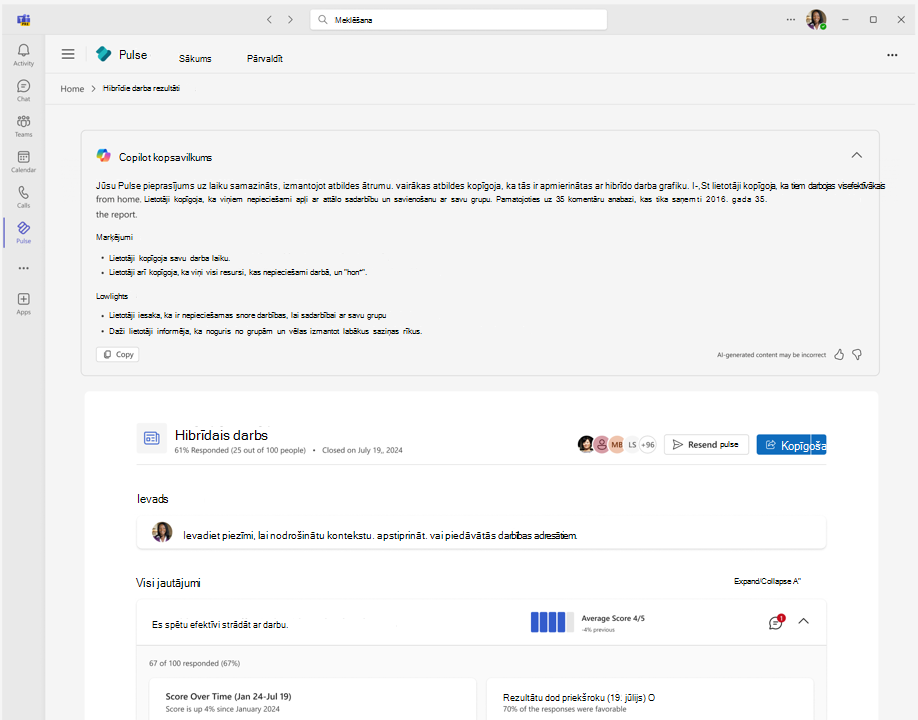Viewport: 918px width, 720px height.
Task: Switch to the Sākums tab
Action: click(195, 59)
